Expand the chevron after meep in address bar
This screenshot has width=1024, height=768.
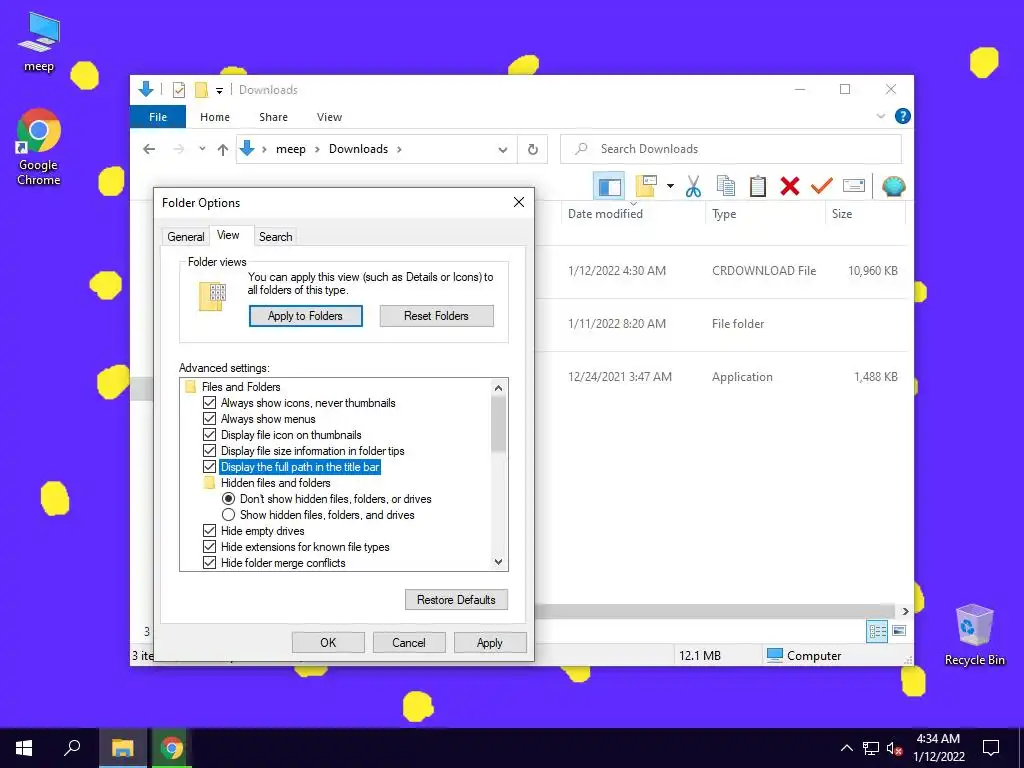[317, 150]
